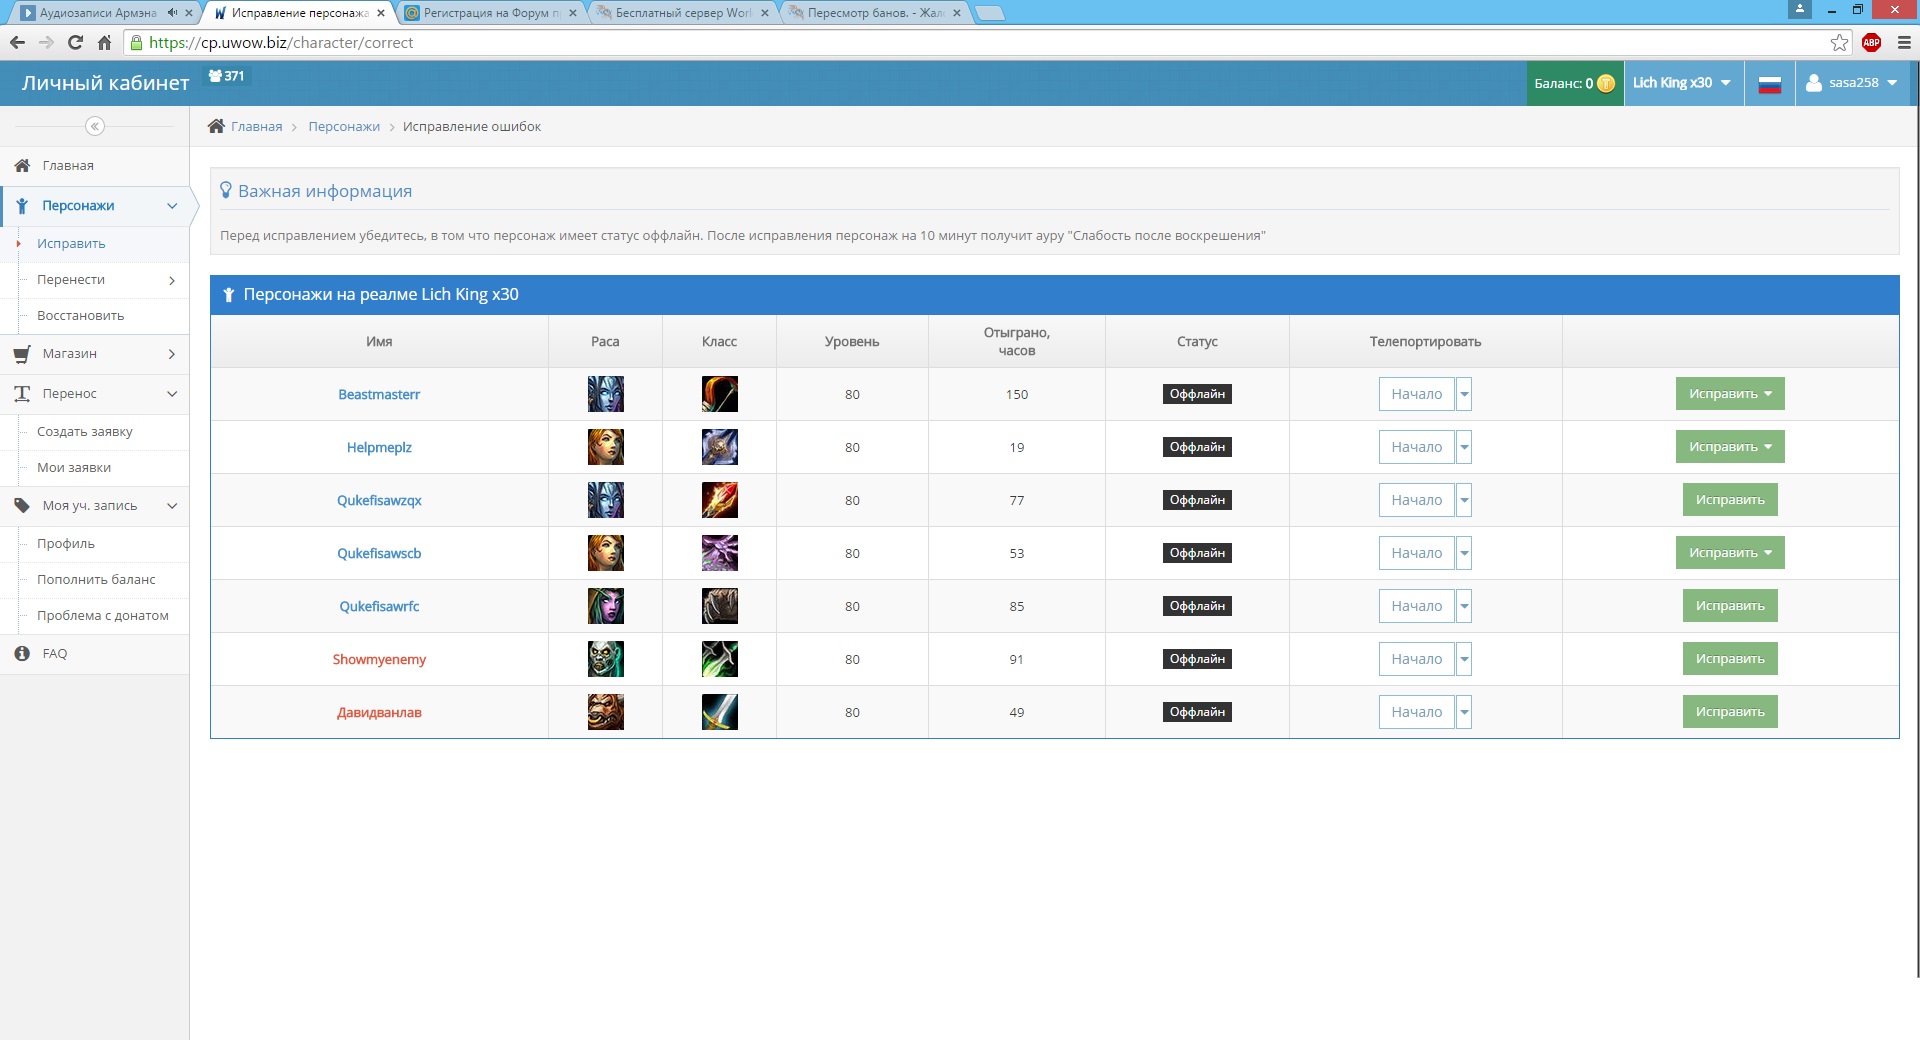
Task: Click the home icon in the breadcrumb
Action: click(216, 126)
